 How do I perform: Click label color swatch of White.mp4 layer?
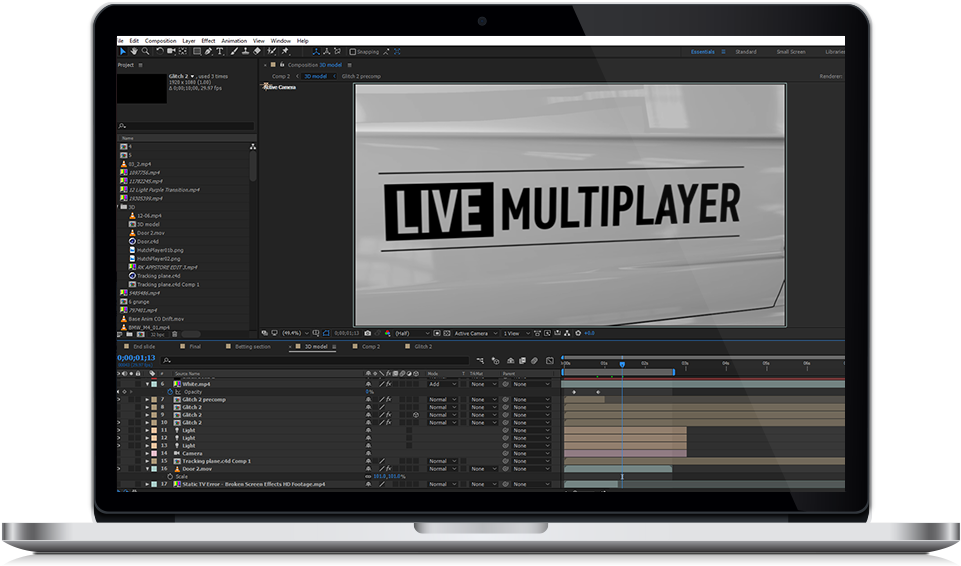pyautogui.click(x=154, y=384)
